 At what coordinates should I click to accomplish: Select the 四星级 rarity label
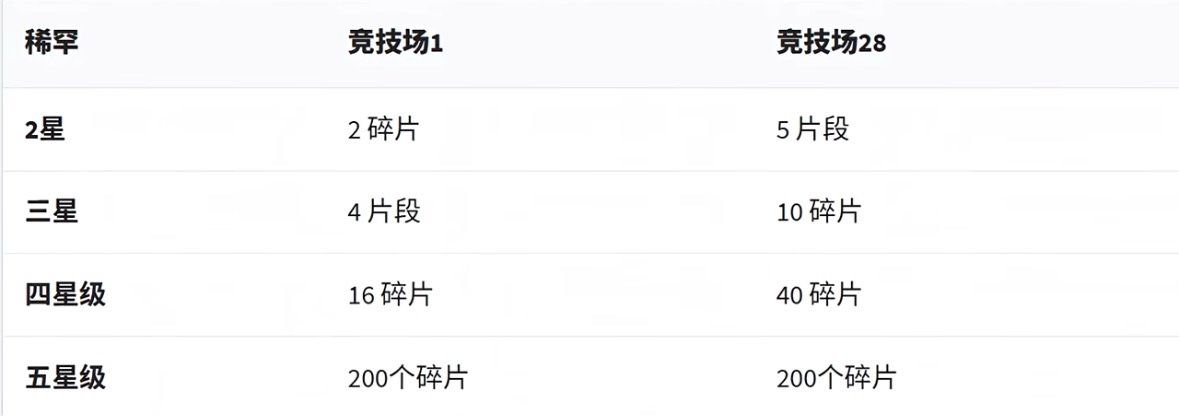pyautogui.click(x=66, y=295)
